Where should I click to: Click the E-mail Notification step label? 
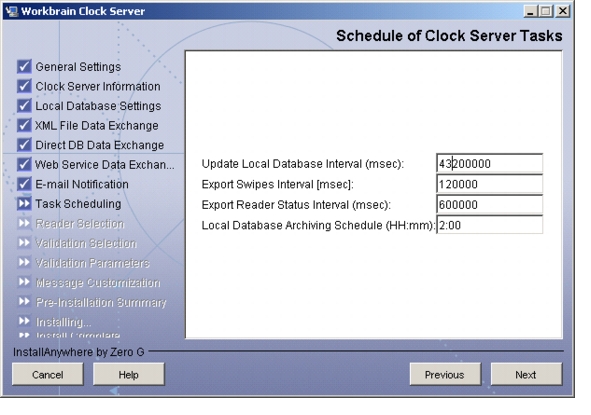tap(82, 185)
